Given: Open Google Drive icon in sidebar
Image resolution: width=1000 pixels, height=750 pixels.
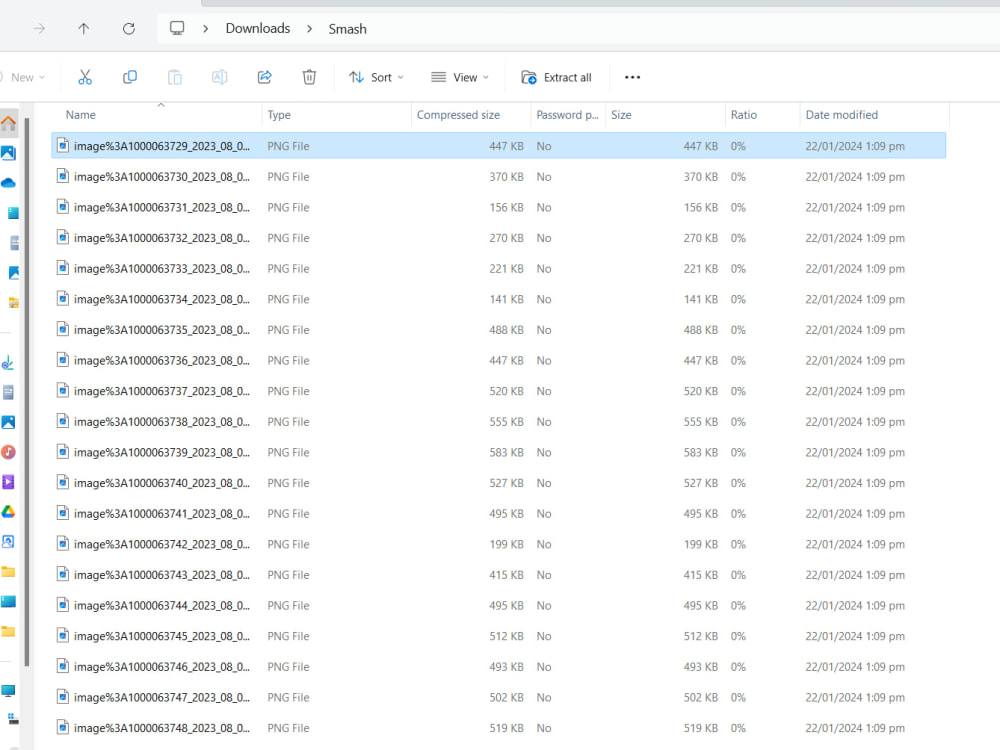Looking at the screenshot, I should [x=8, y=512].
